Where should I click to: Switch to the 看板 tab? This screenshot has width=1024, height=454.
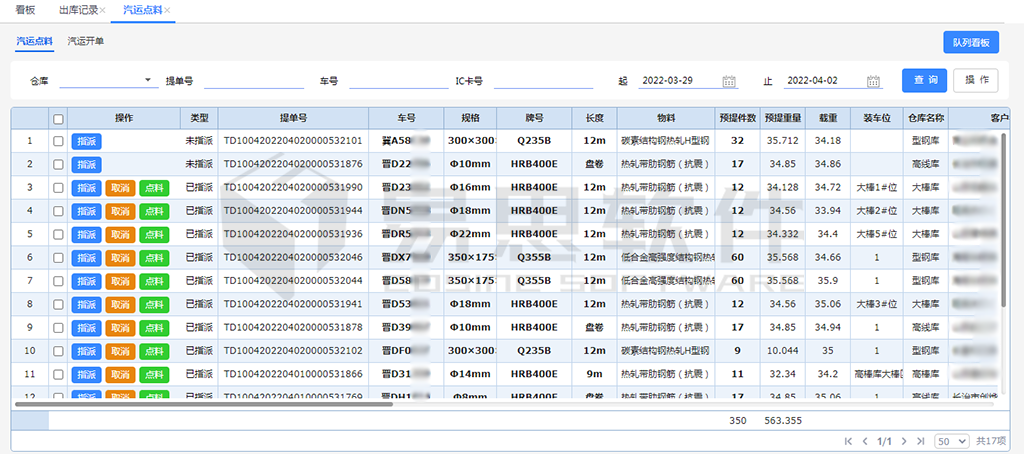25,10
